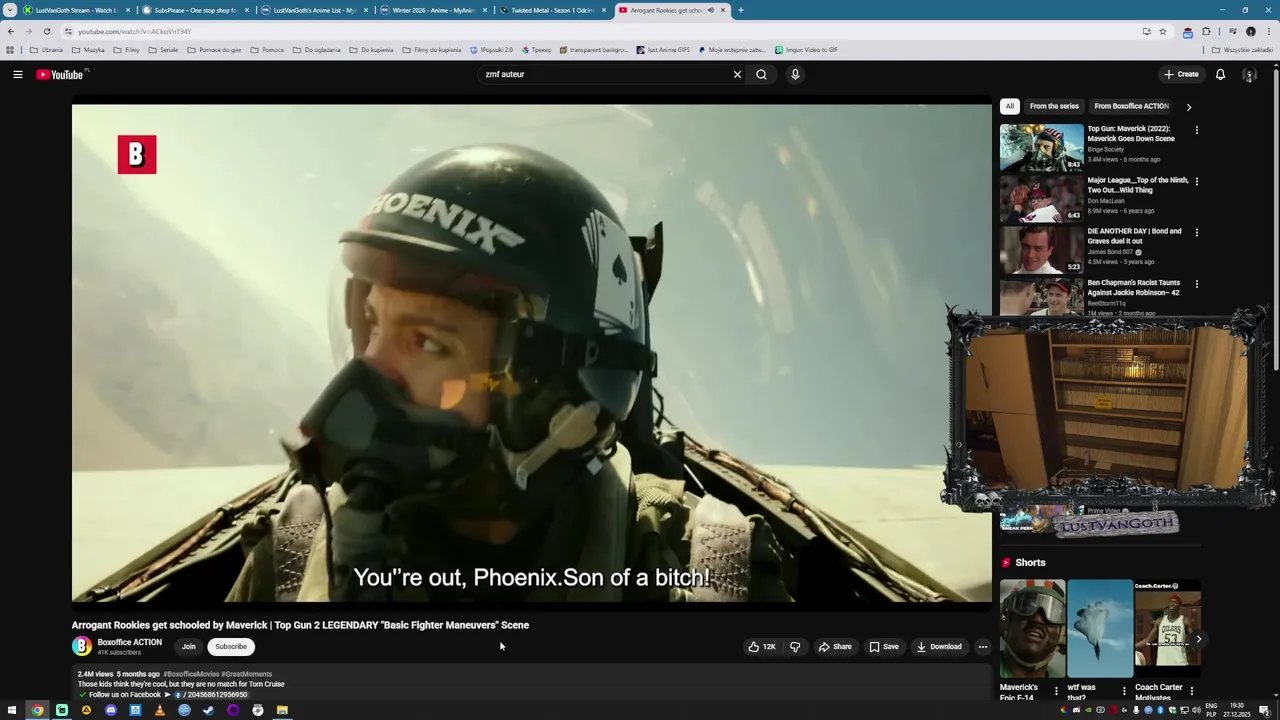Open options for Major League video
The image size is (1280, 720).
(x=1196, y=181)
